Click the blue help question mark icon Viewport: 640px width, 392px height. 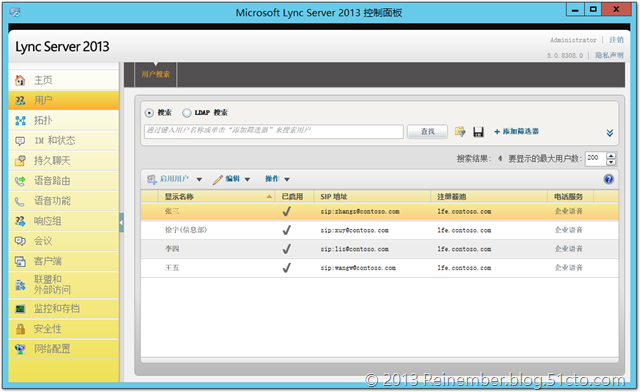609,179
